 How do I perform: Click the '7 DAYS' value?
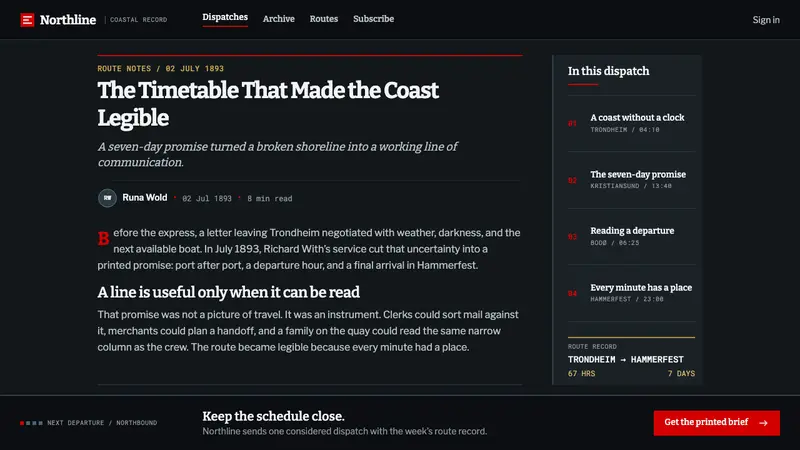click(681, 373)
